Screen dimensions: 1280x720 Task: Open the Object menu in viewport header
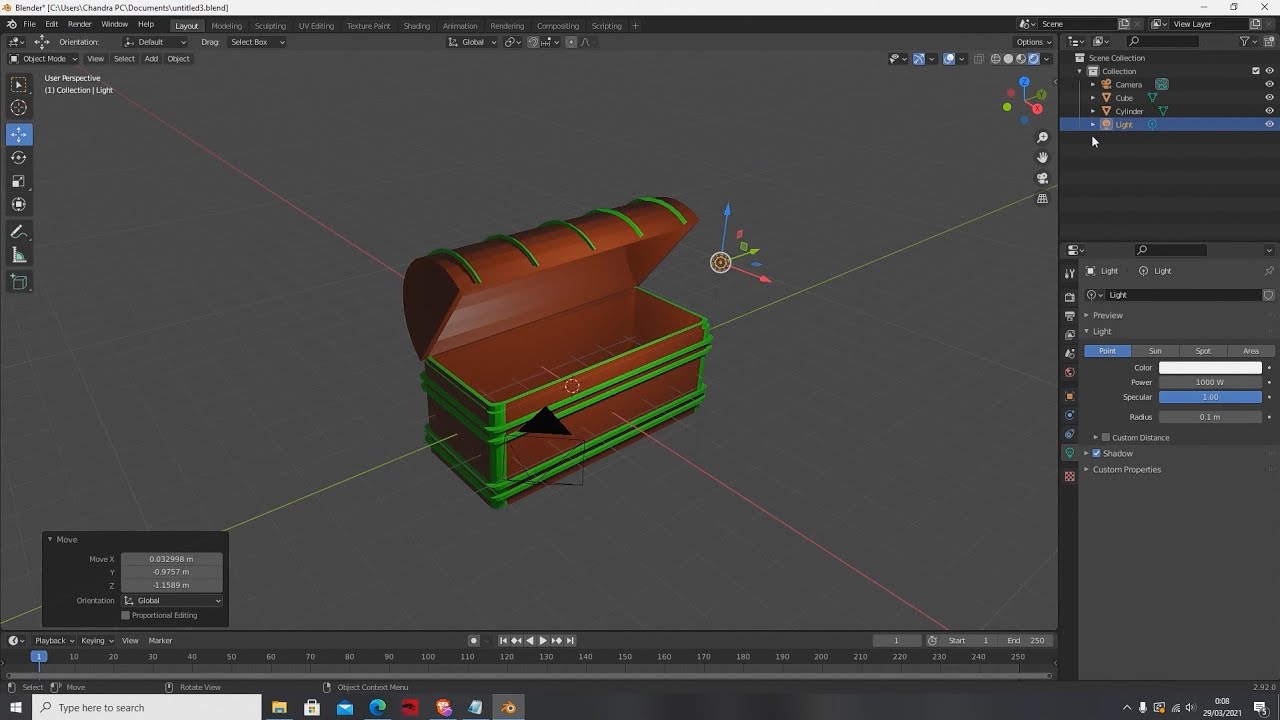[178, 58]
